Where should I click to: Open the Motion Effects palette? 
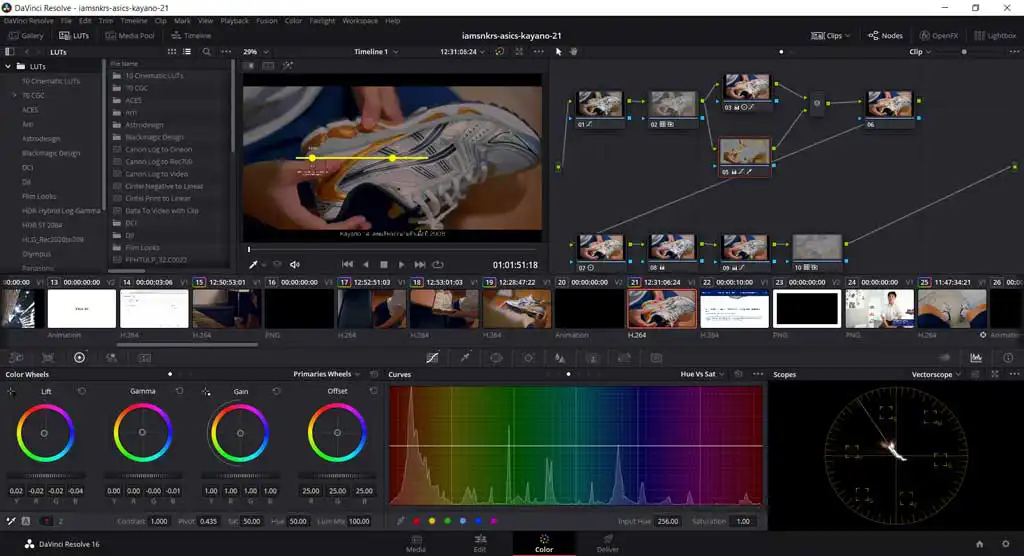pos(144,357)
